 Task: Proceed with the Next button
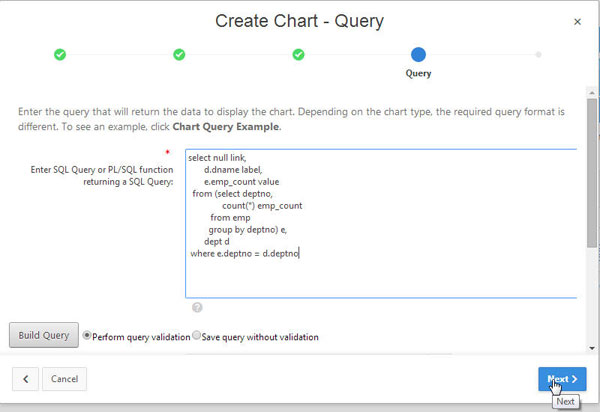click(562, 379)
